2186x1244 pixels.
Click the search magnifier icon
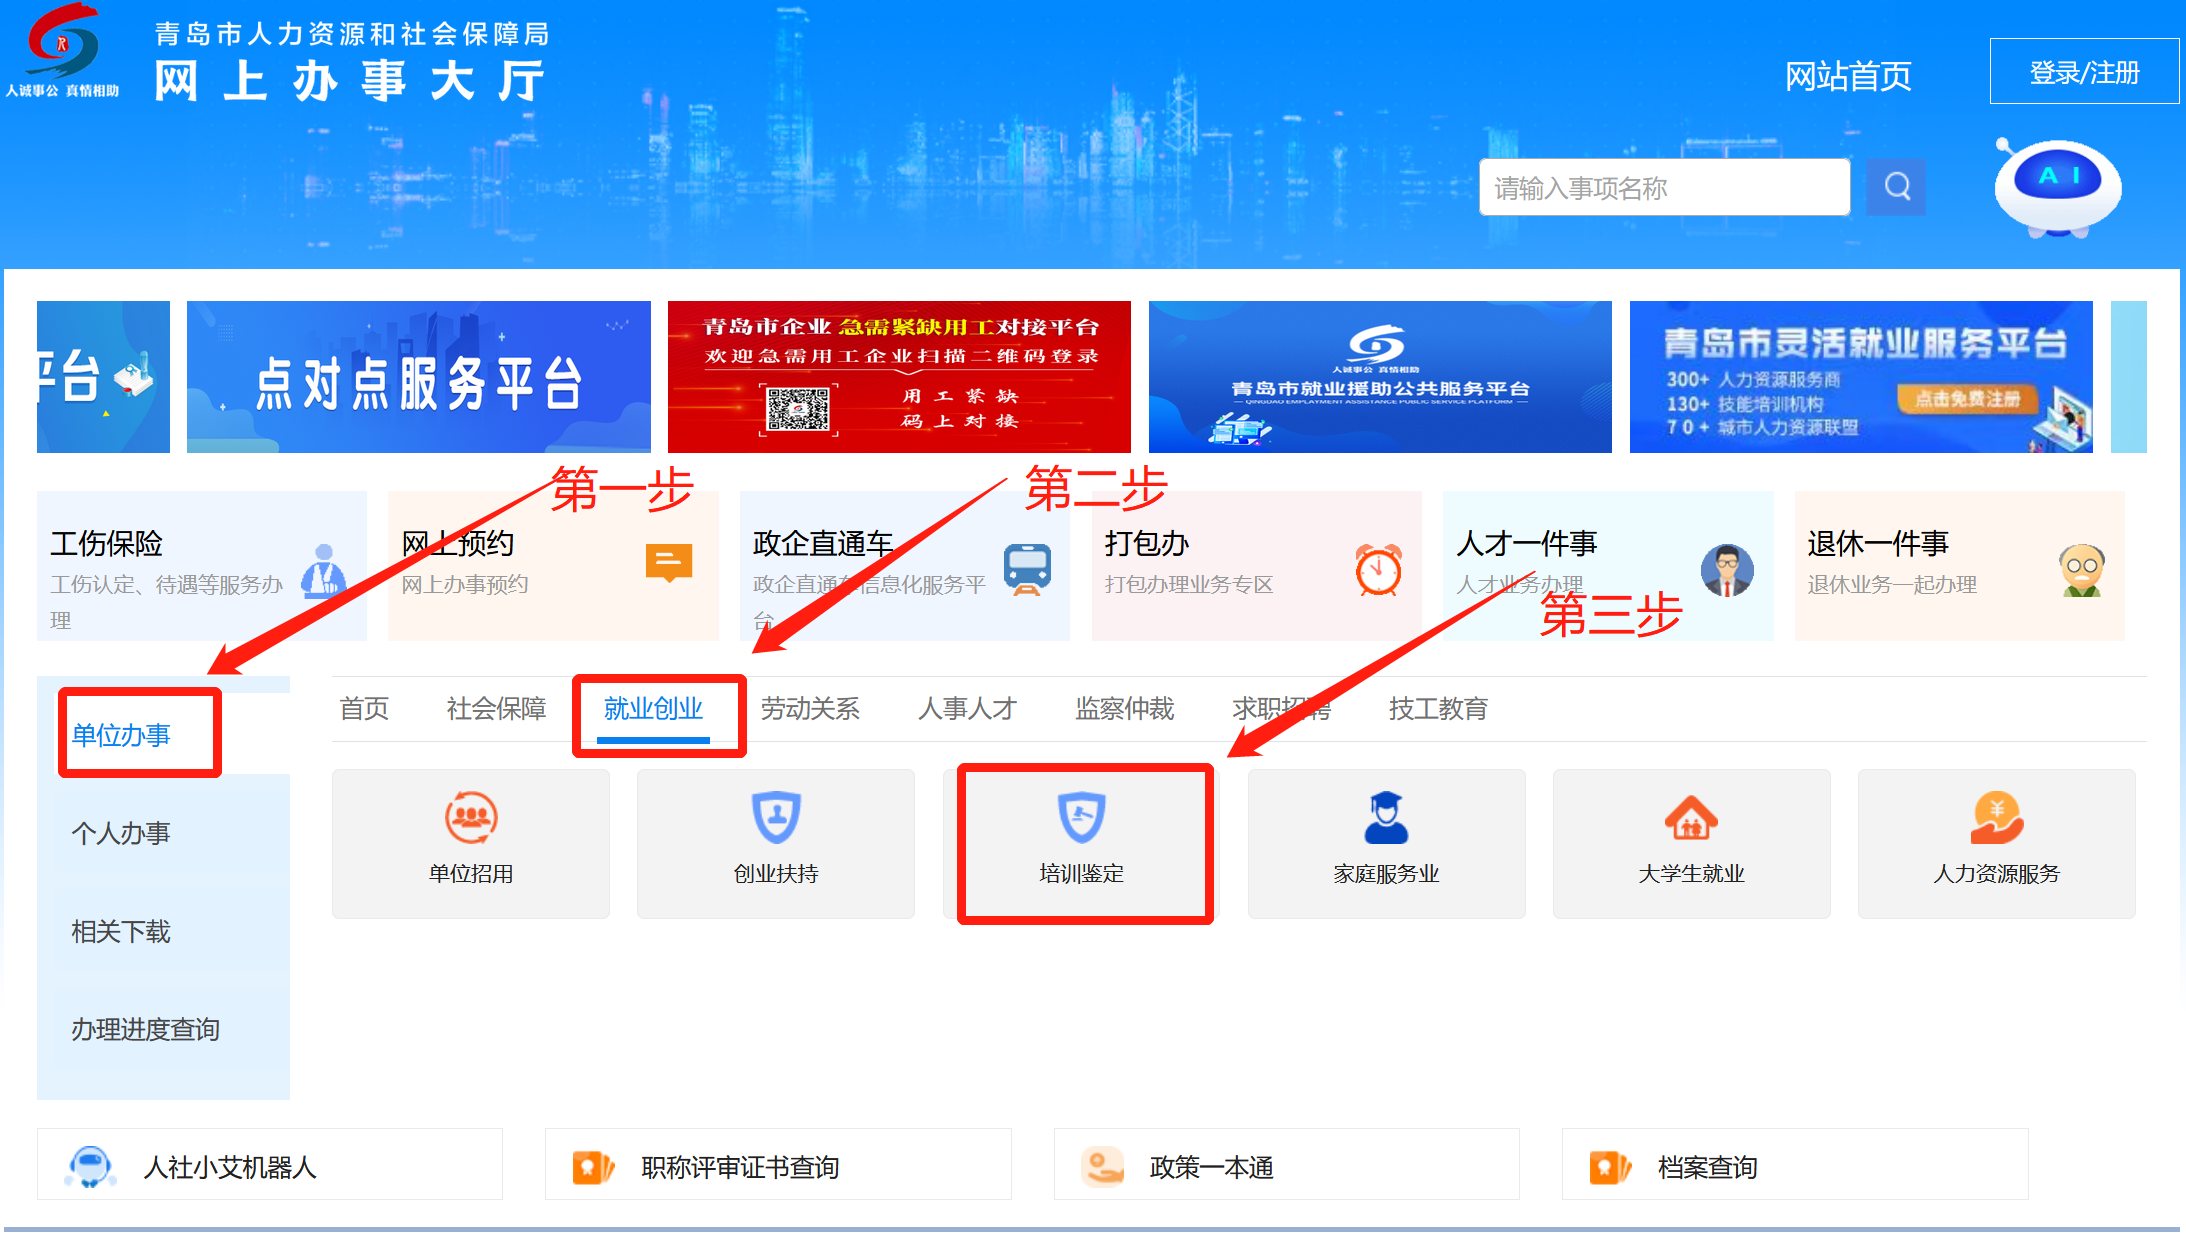point(1897,187)
